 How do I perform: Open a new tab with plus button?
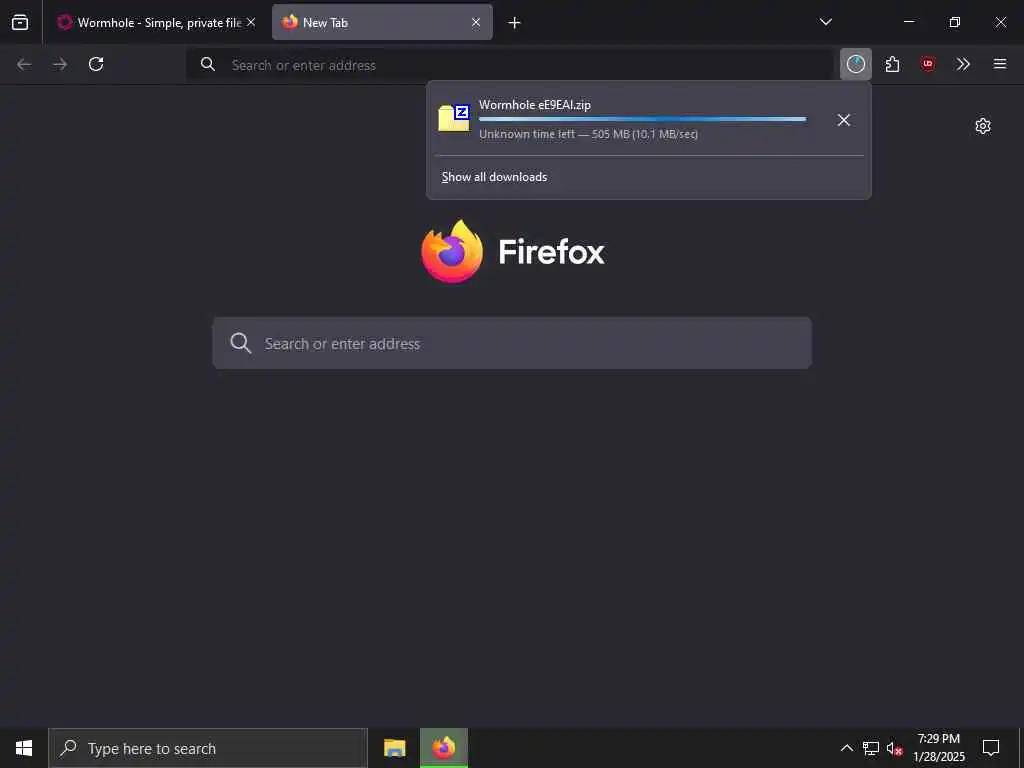tap(515, 23)
